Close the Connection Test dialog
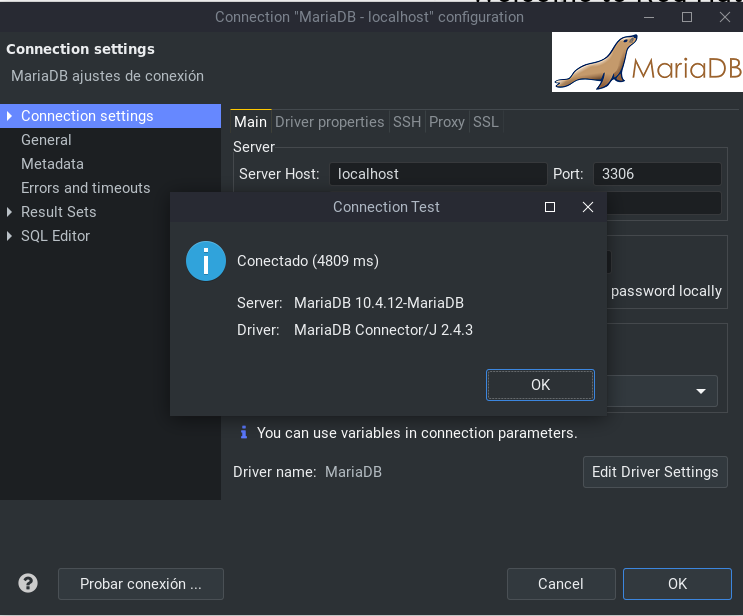The image size is (743, 616). 588,207
